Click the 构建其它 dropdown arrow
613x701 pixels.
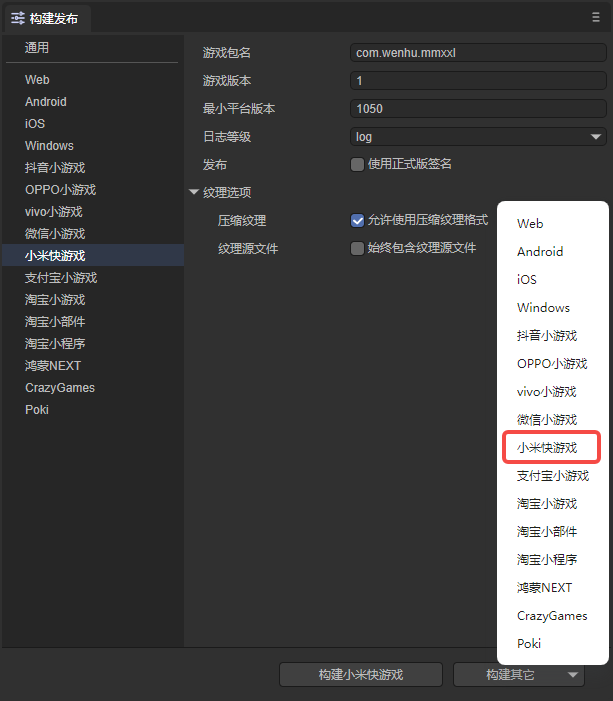573,675
